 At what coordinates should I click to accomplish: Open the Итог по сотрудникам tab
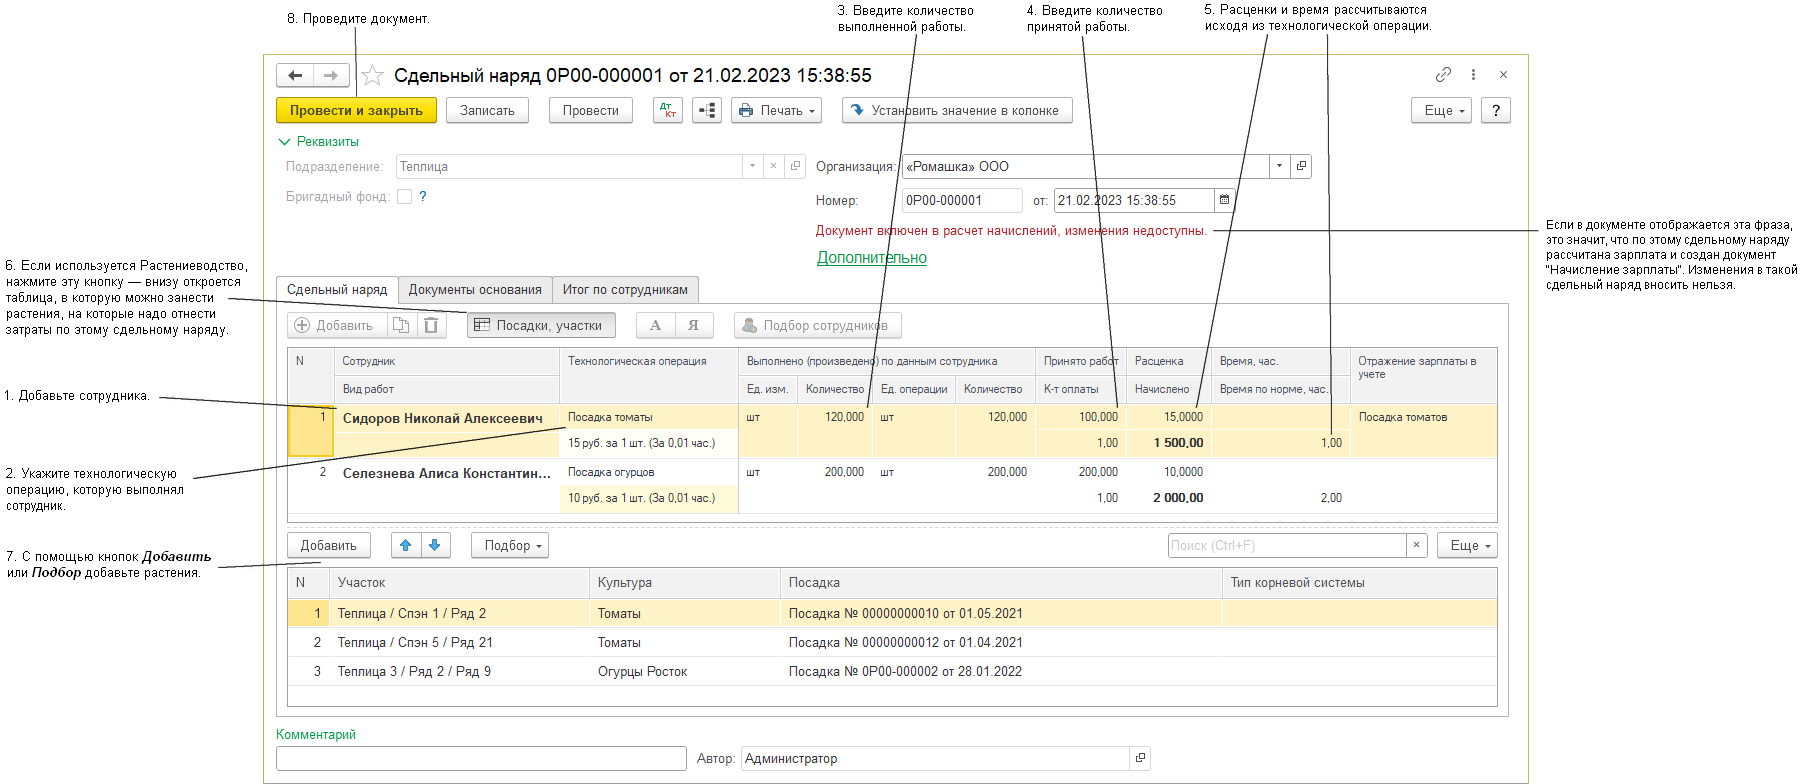(x=625, y=290)
